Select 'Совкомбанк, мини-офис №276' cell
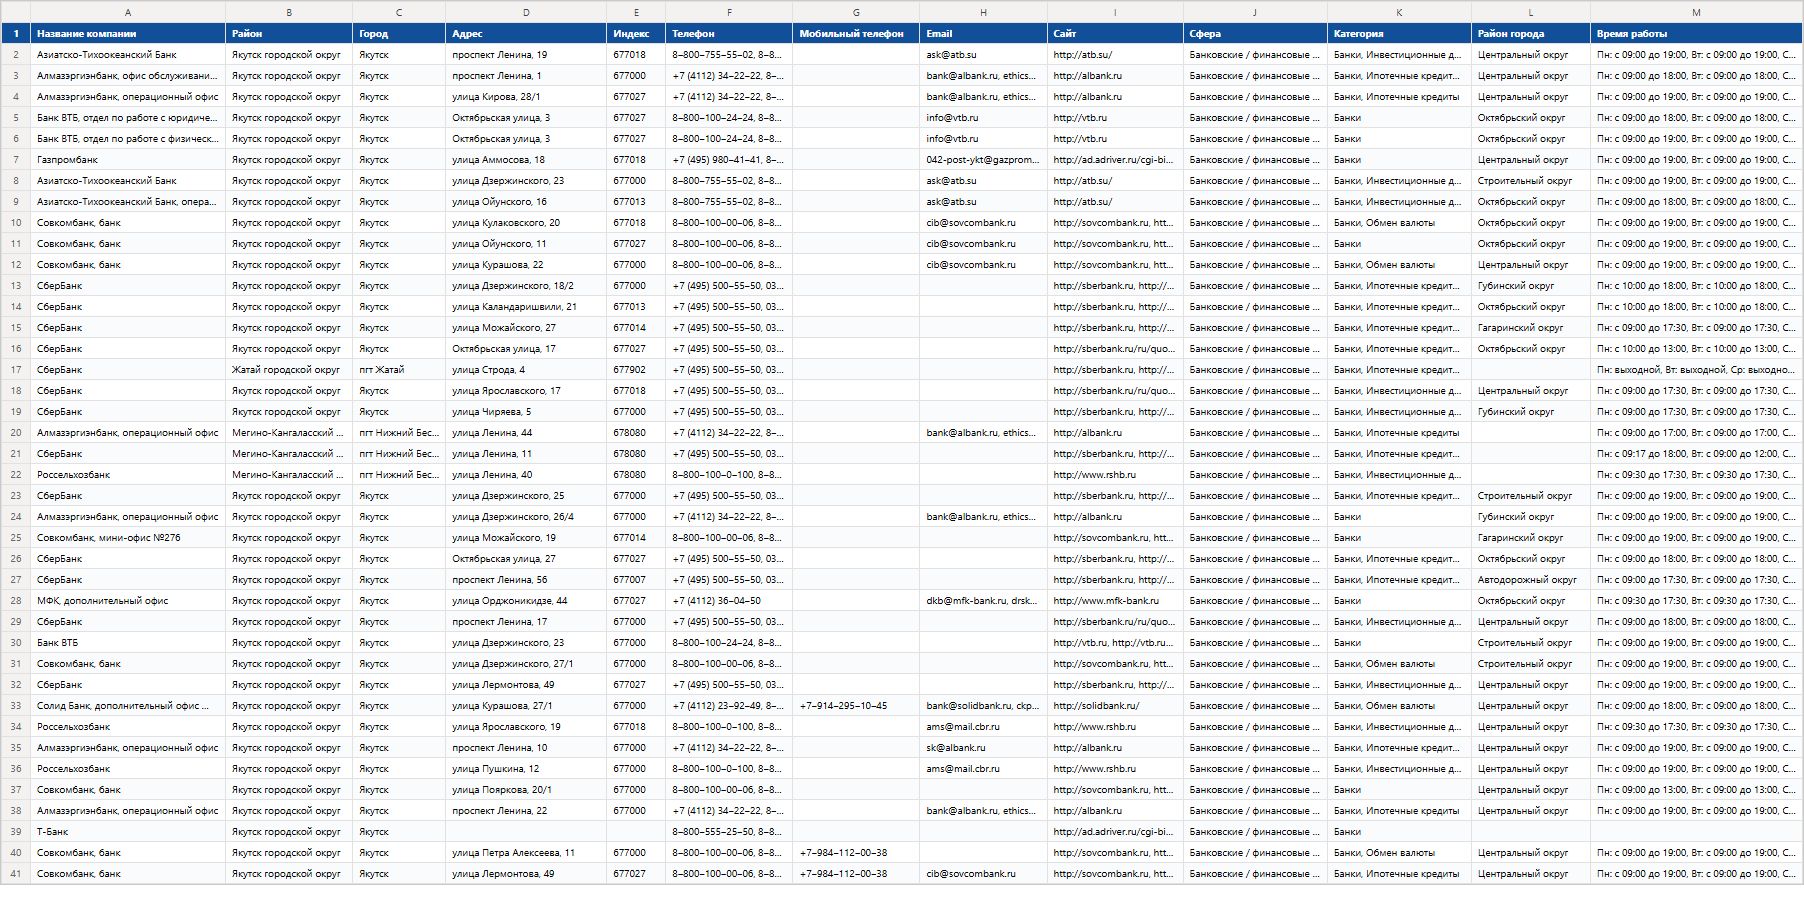 [x=128, y=538]
